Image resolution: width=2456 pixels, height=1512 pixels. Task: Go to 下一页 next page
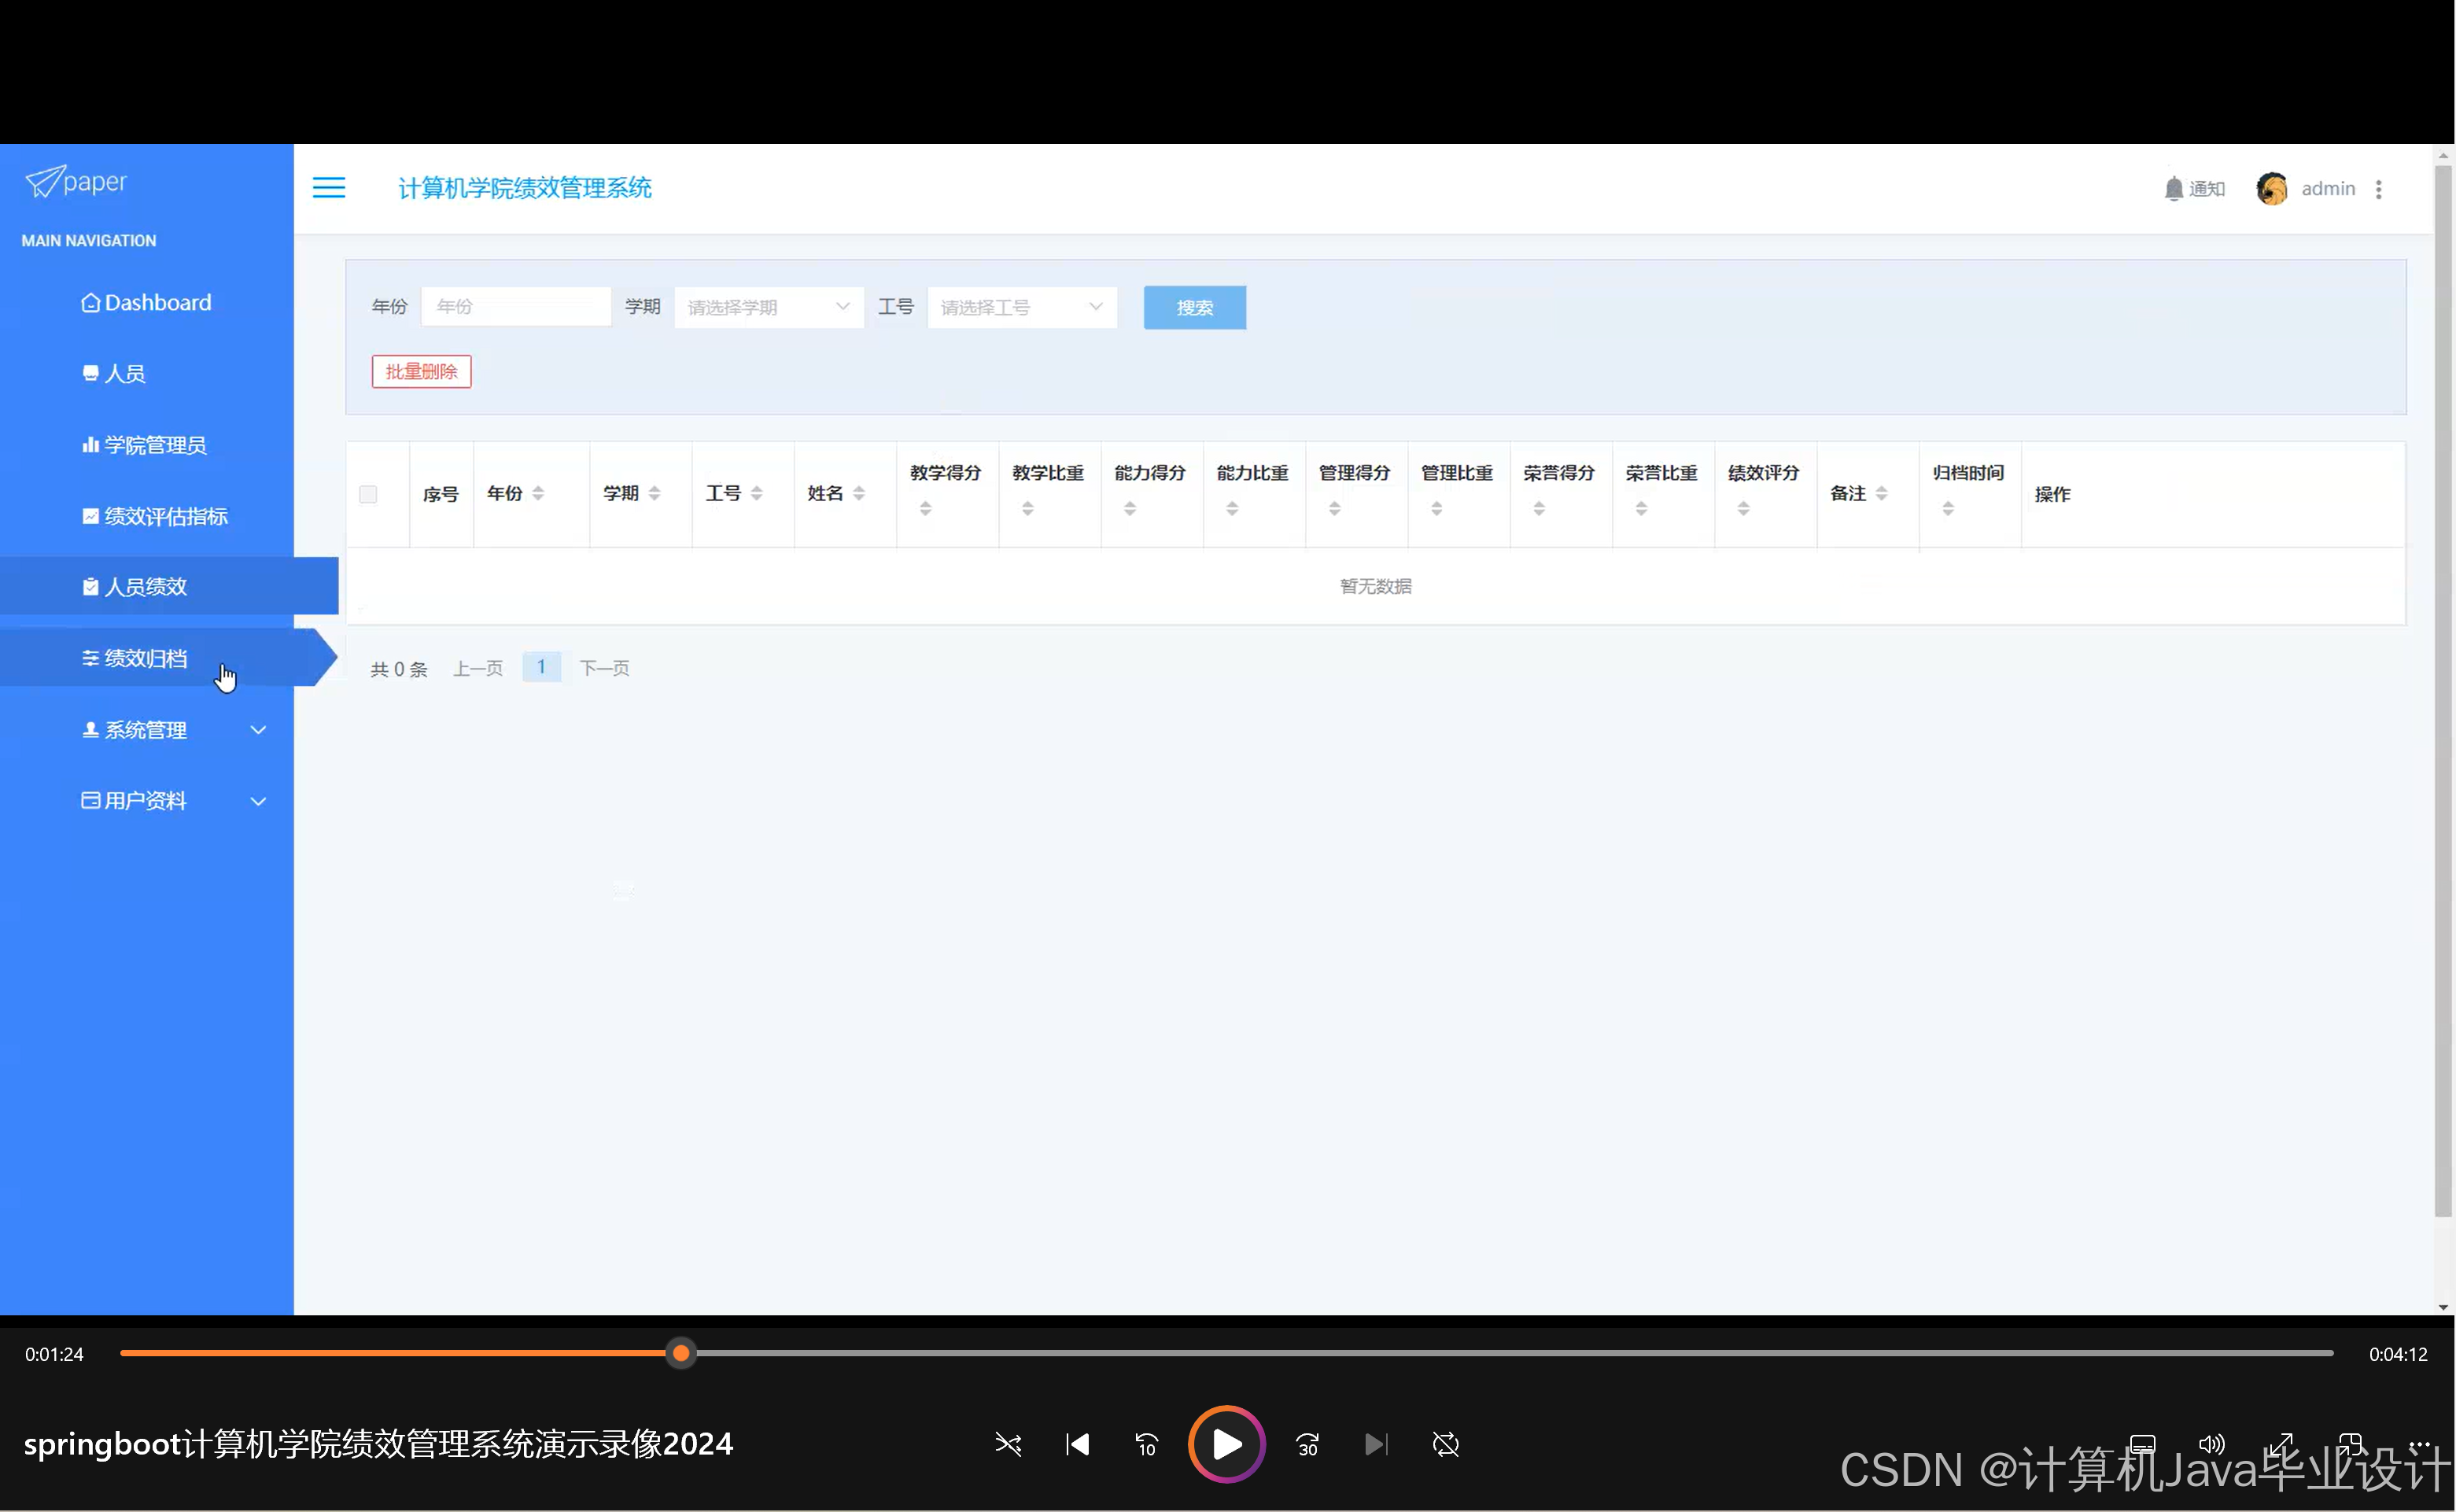tap(605, 669)
